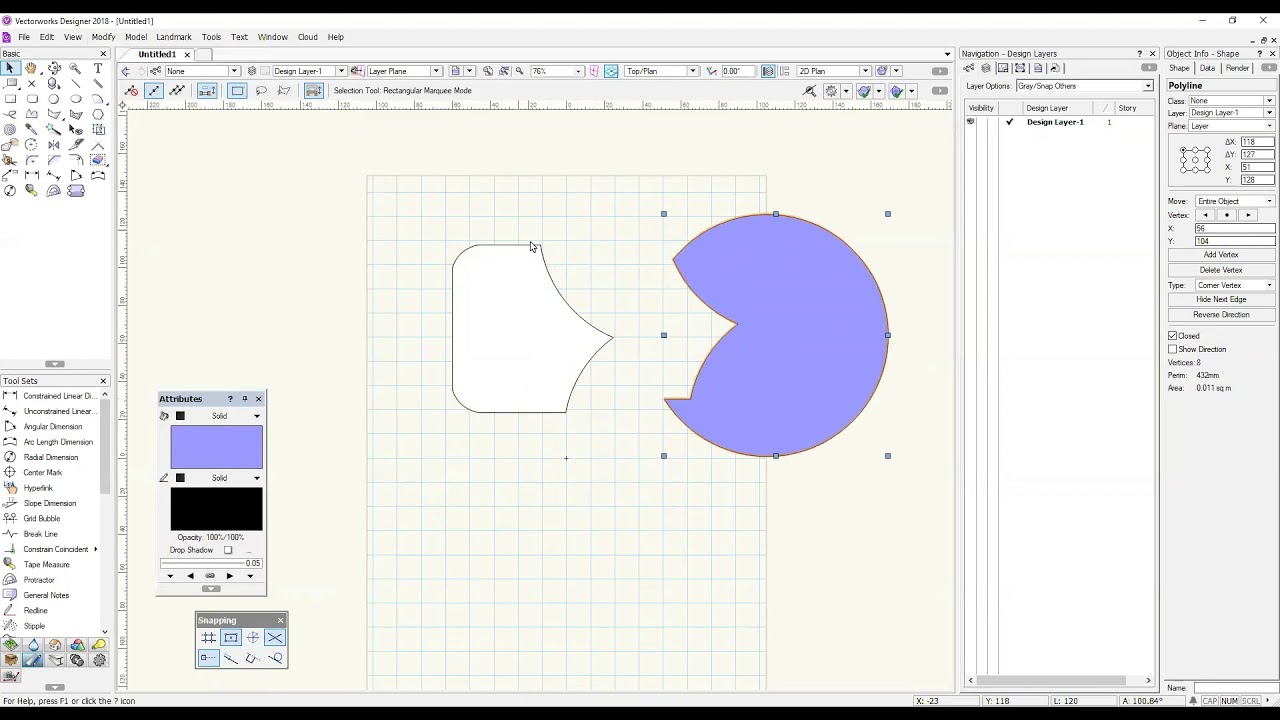Enable Polygonal Marquee mode

pos(284,91)
